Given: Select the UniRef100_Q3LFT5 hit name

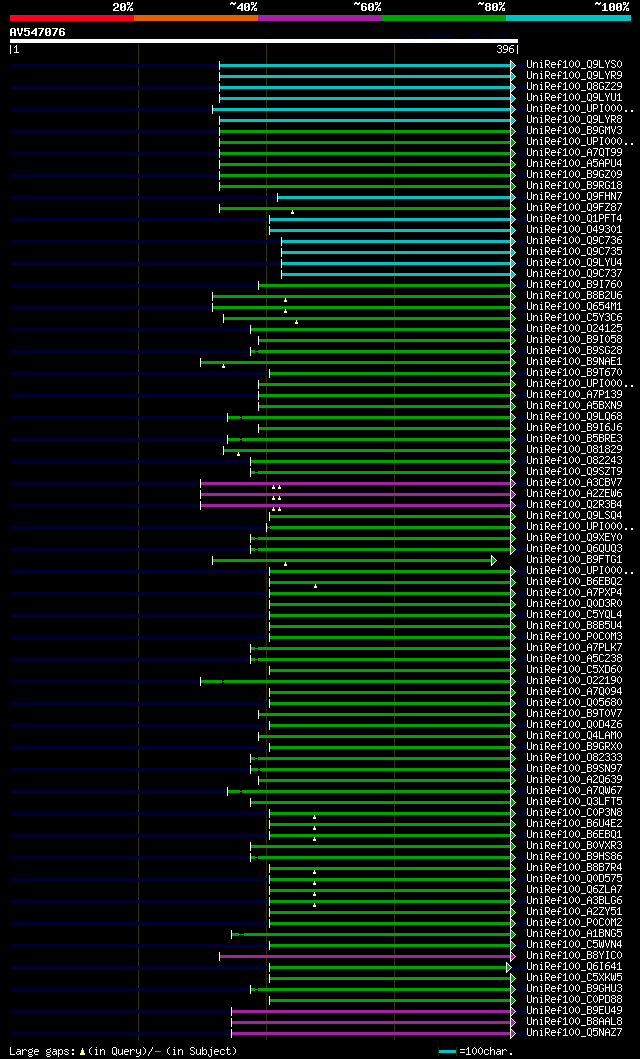Looking at the screenshot, I should tap(575, 802).
